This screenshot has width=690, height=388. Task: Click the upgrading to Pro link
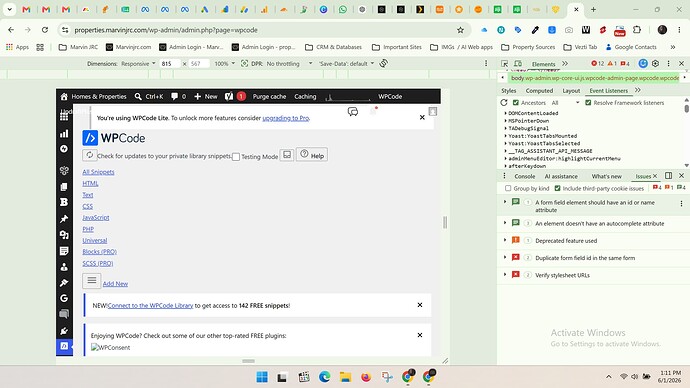(x=286, y=118)
